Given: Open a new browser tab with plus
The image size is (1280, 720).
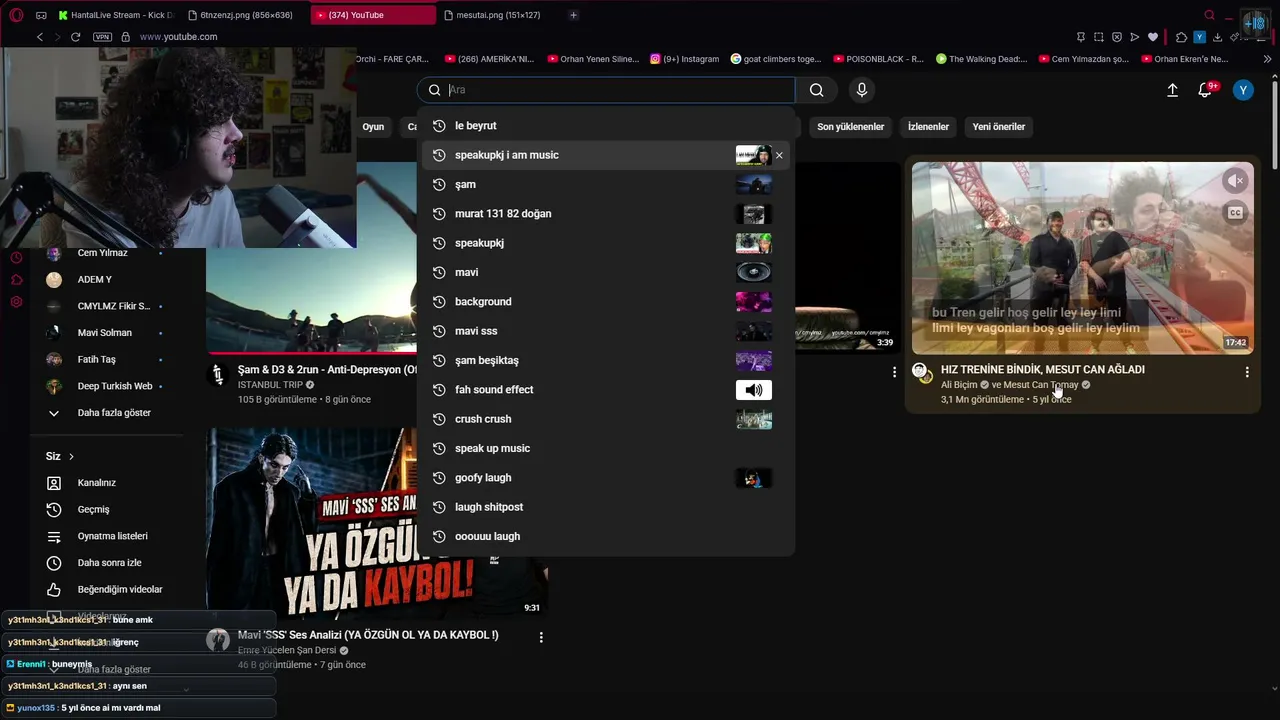Looking at the screenshot, I should click(573, 15).
